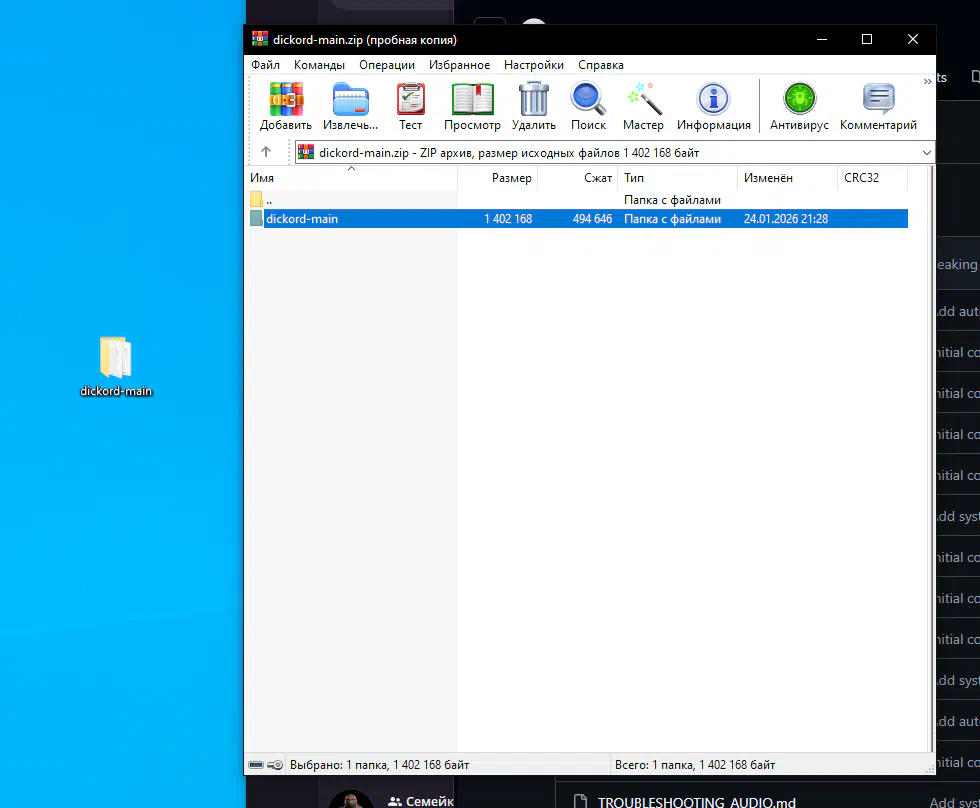
Task: Open the Избранное menu
Action: [459, 65]
